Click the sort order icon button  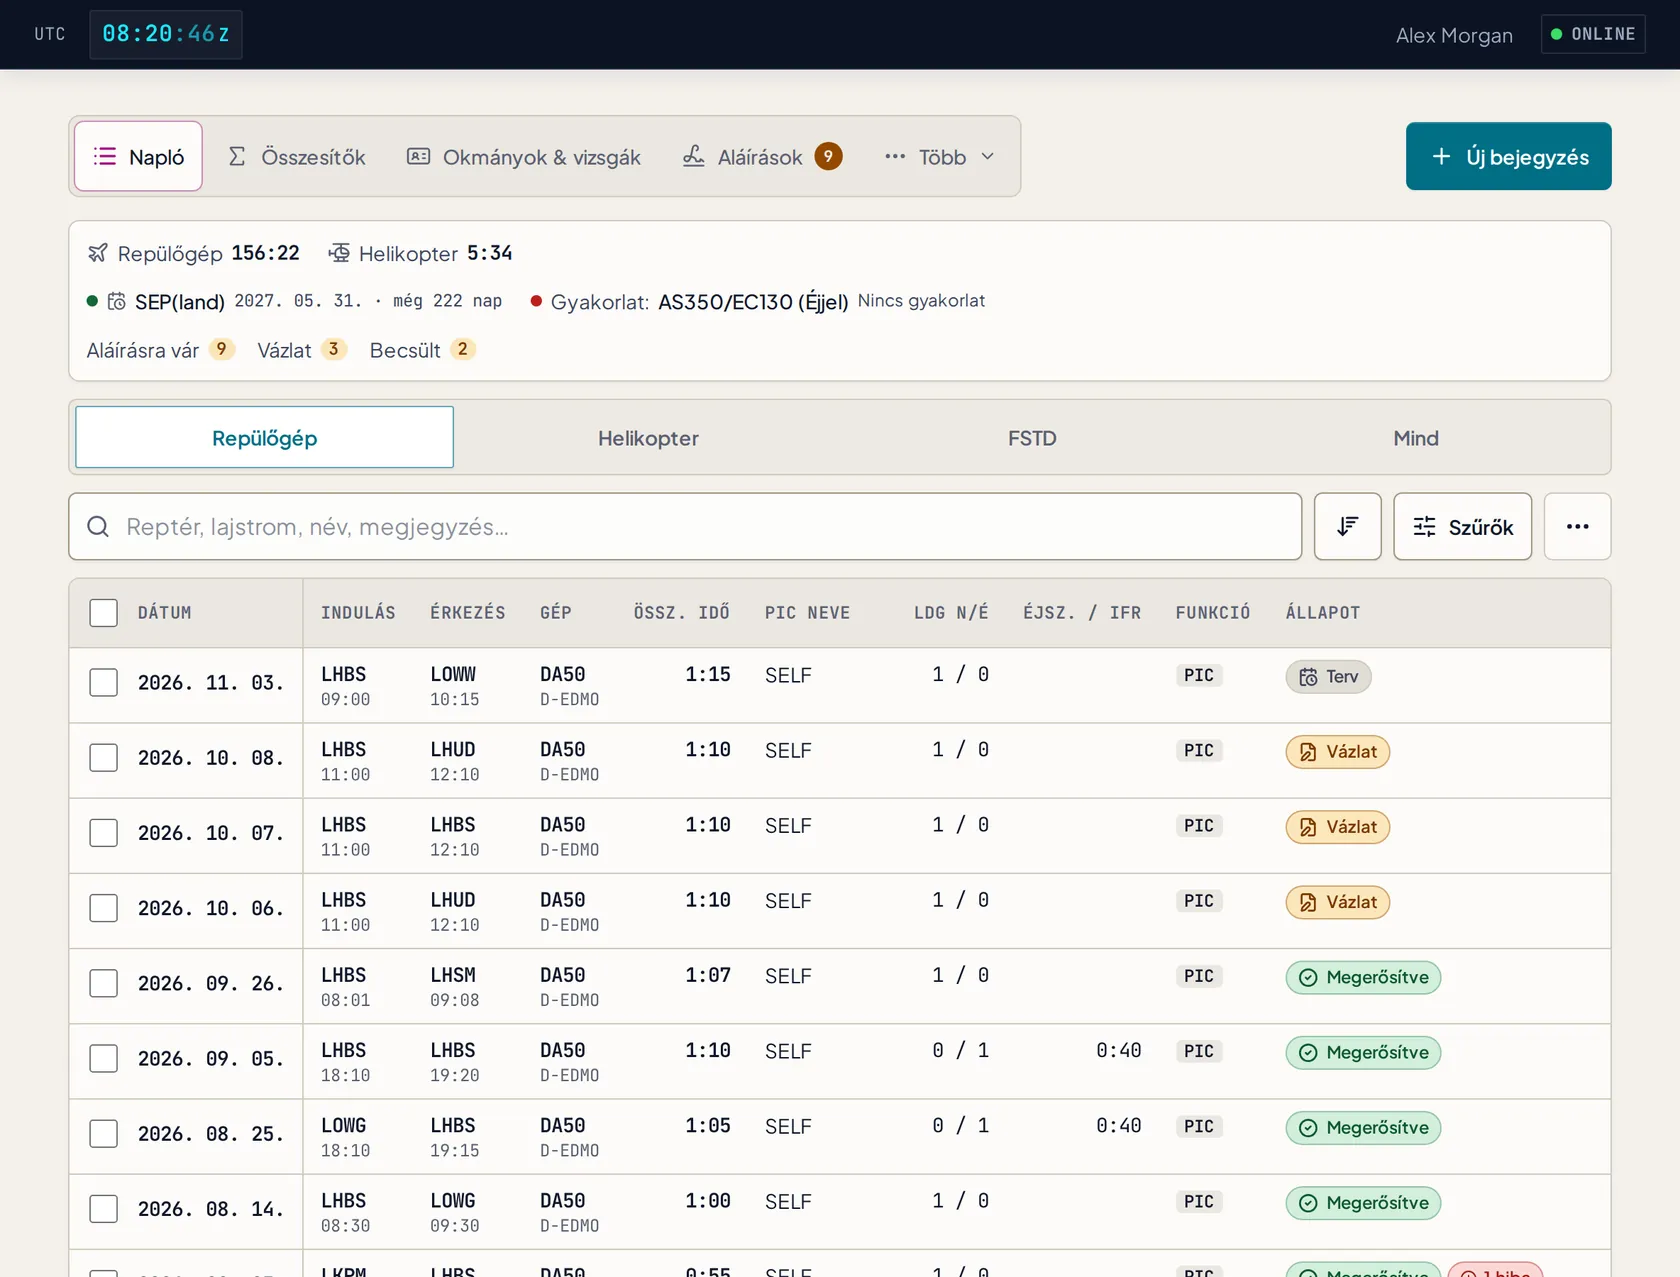click(1347, 526)
